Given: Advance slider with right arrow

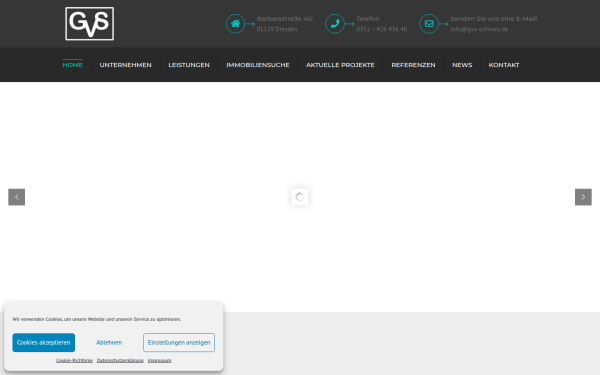Looking at the screenshot, I should point(583,197).
